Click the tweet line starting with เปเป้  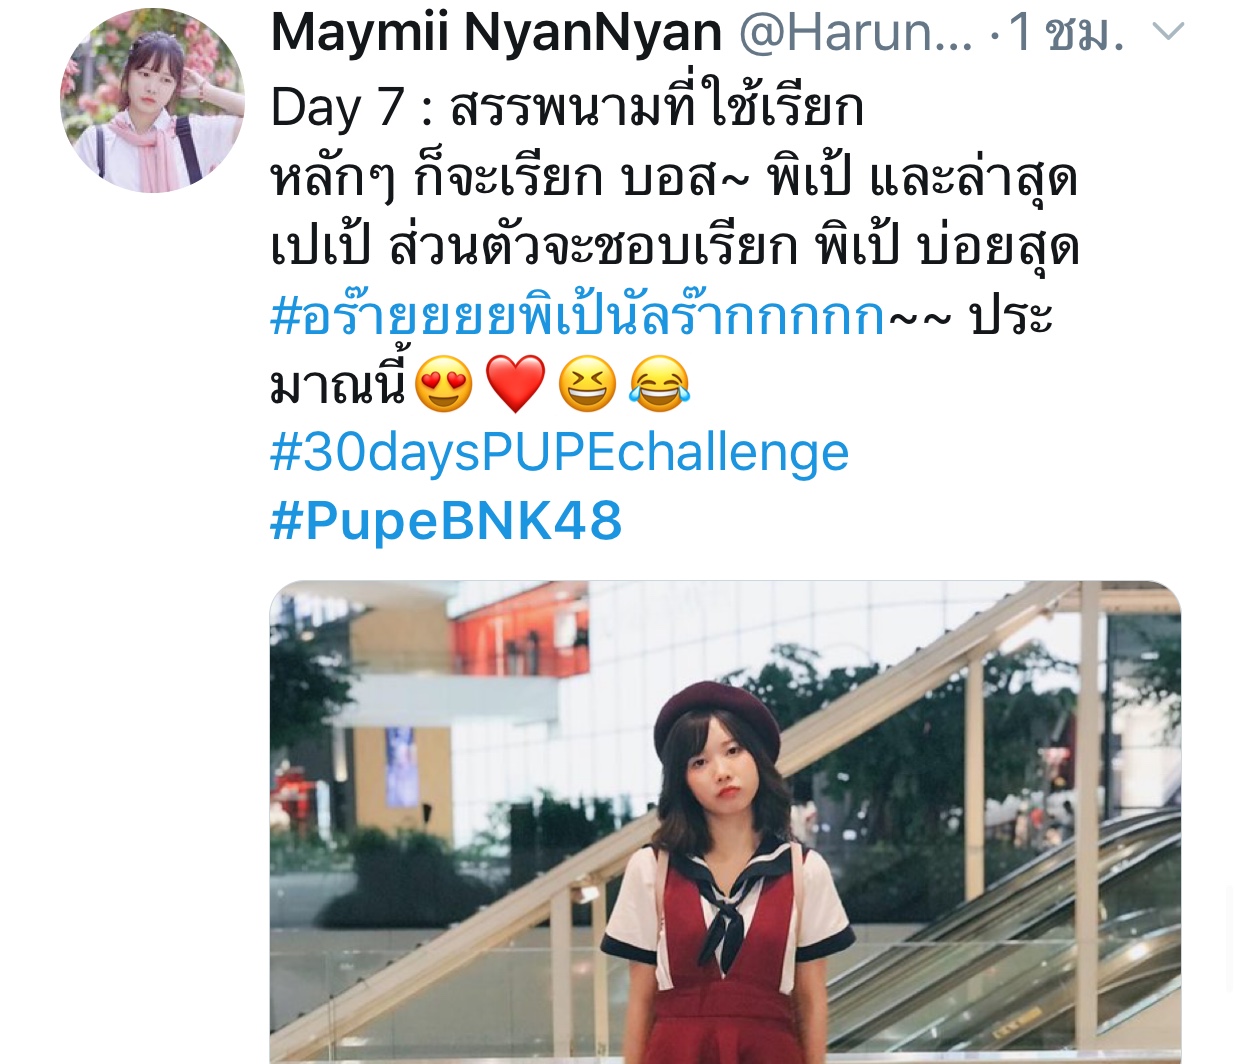coord(674,247)
